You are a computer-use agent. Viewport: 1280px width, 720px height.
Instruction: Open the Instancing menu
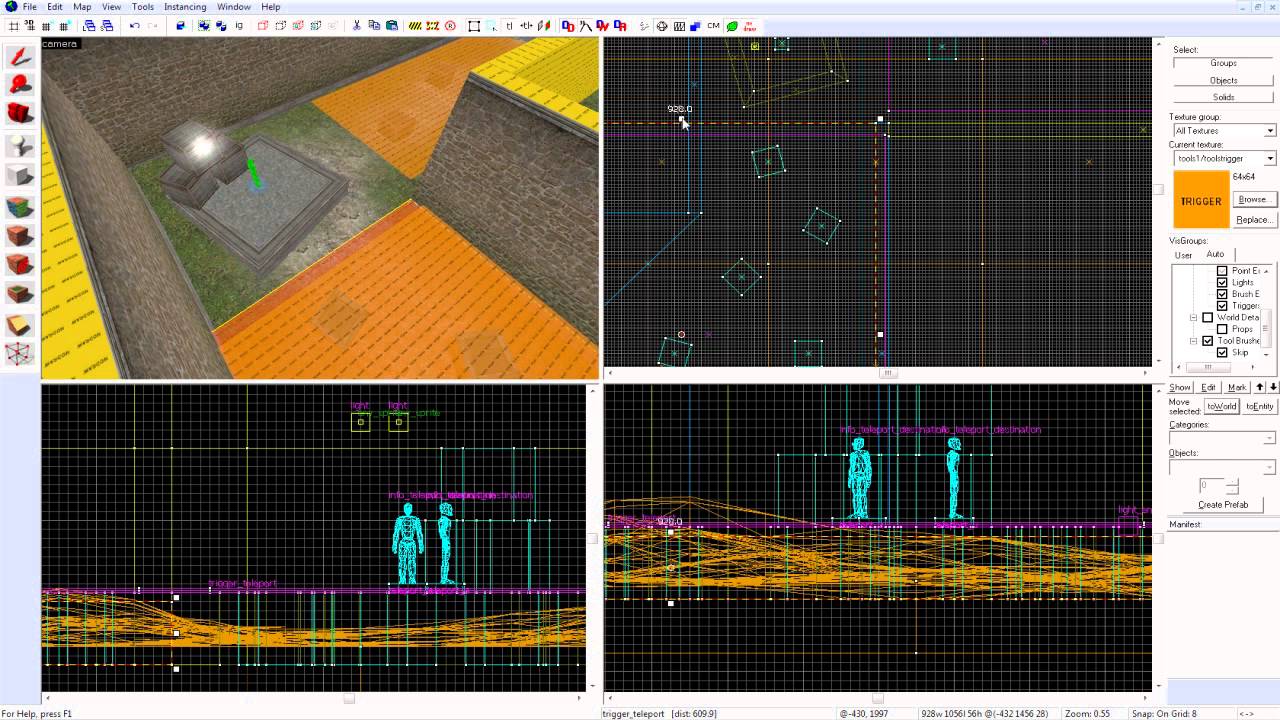[185, 7]
